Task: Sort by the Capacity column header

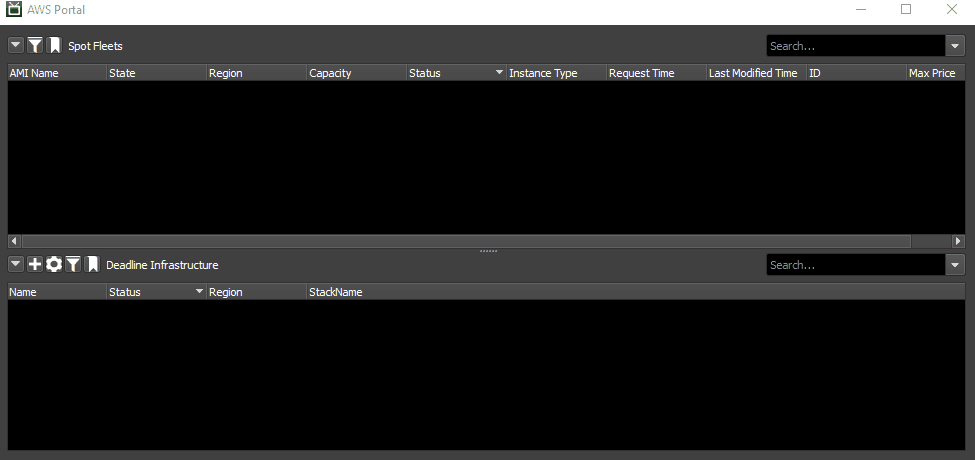Action: tap(357, 73)
